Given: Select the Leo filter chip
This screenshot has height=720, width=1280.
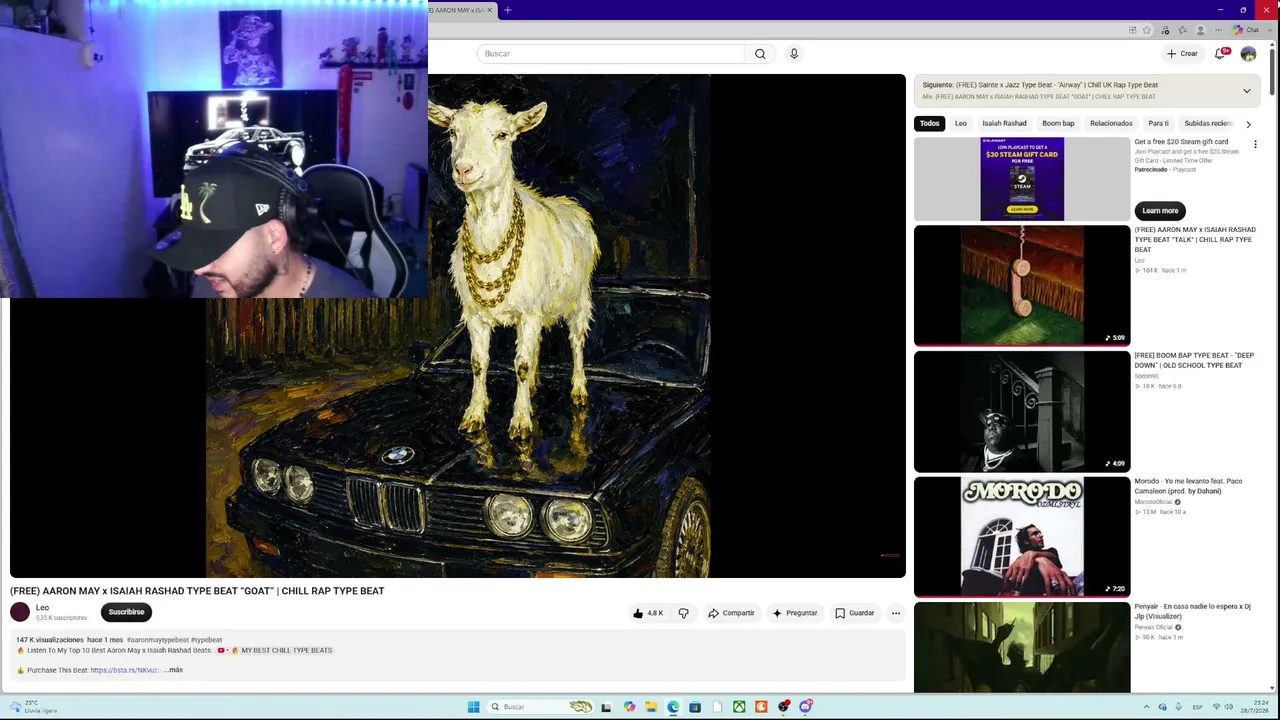Looking at the screenshot, I should click(x=961, y=124).
